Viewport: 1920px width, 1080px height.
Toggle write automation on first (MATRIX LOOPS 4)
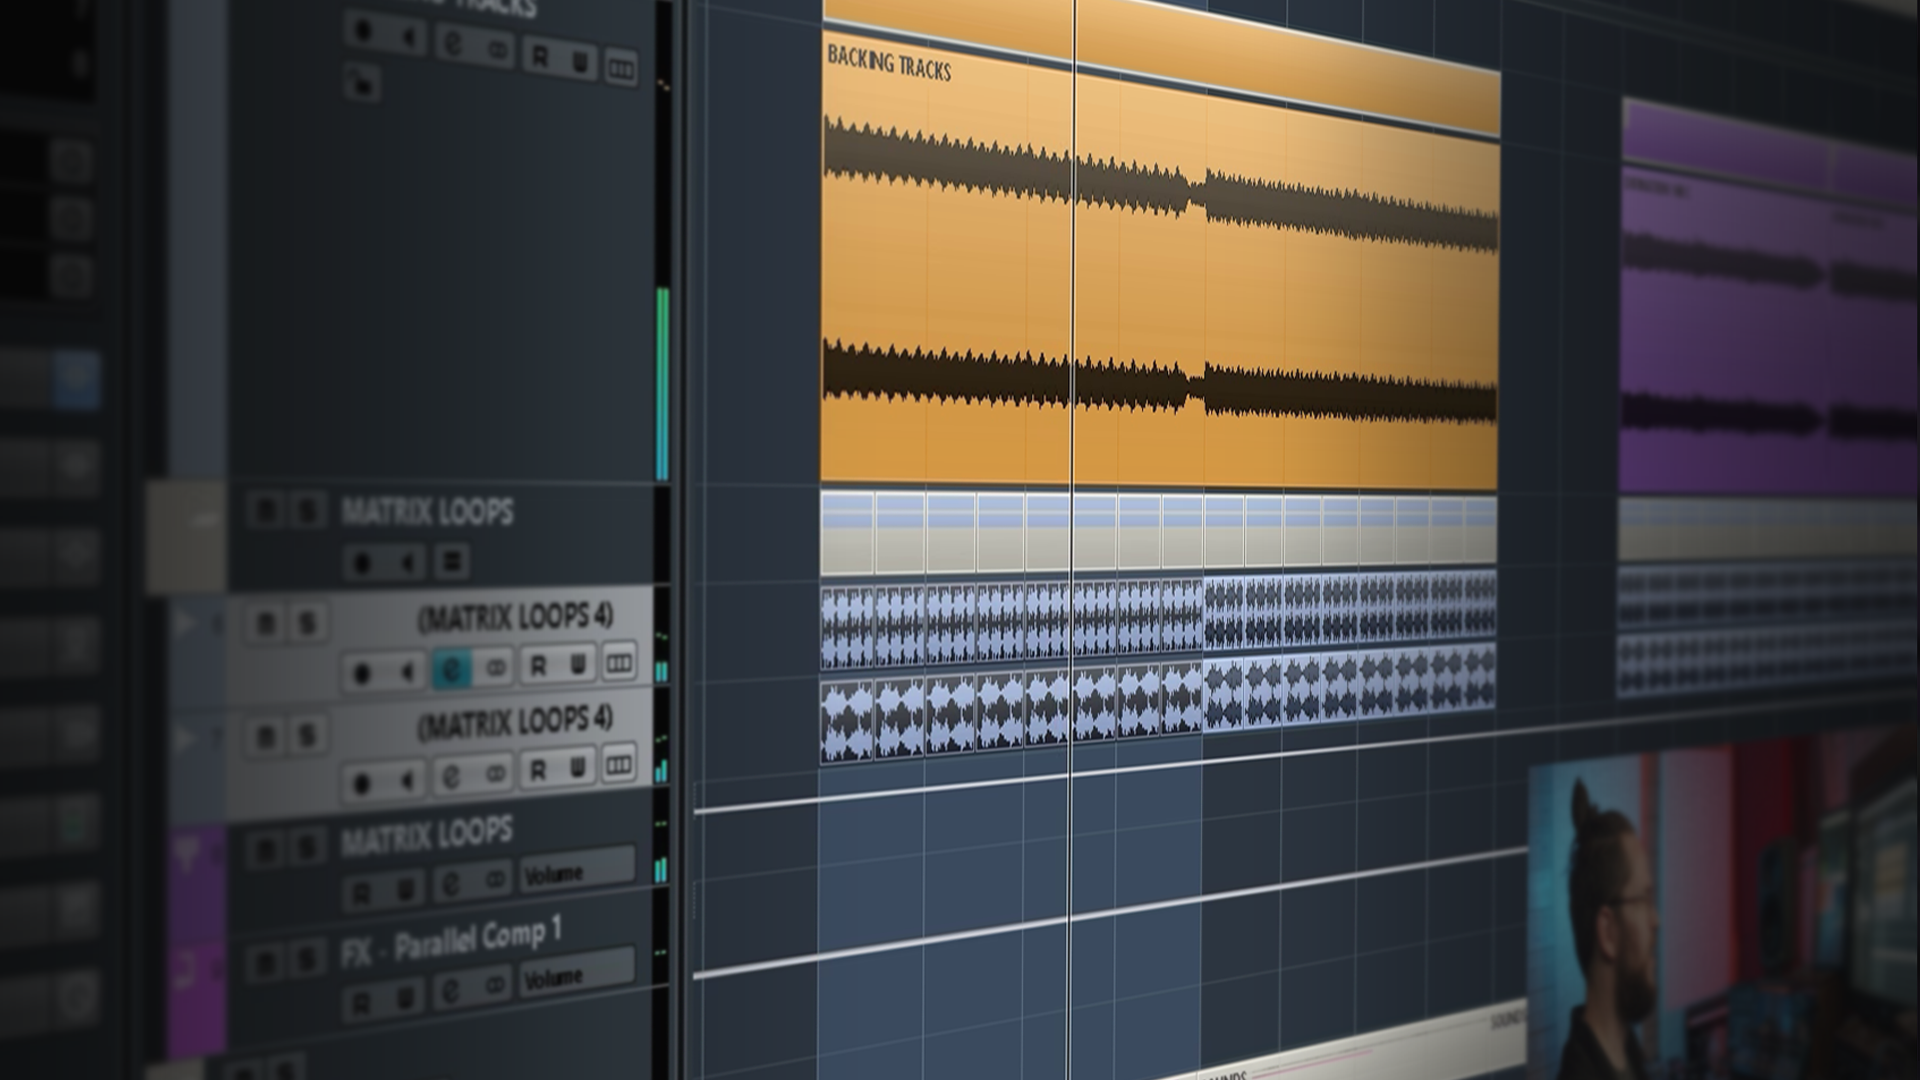pos(578,663)
